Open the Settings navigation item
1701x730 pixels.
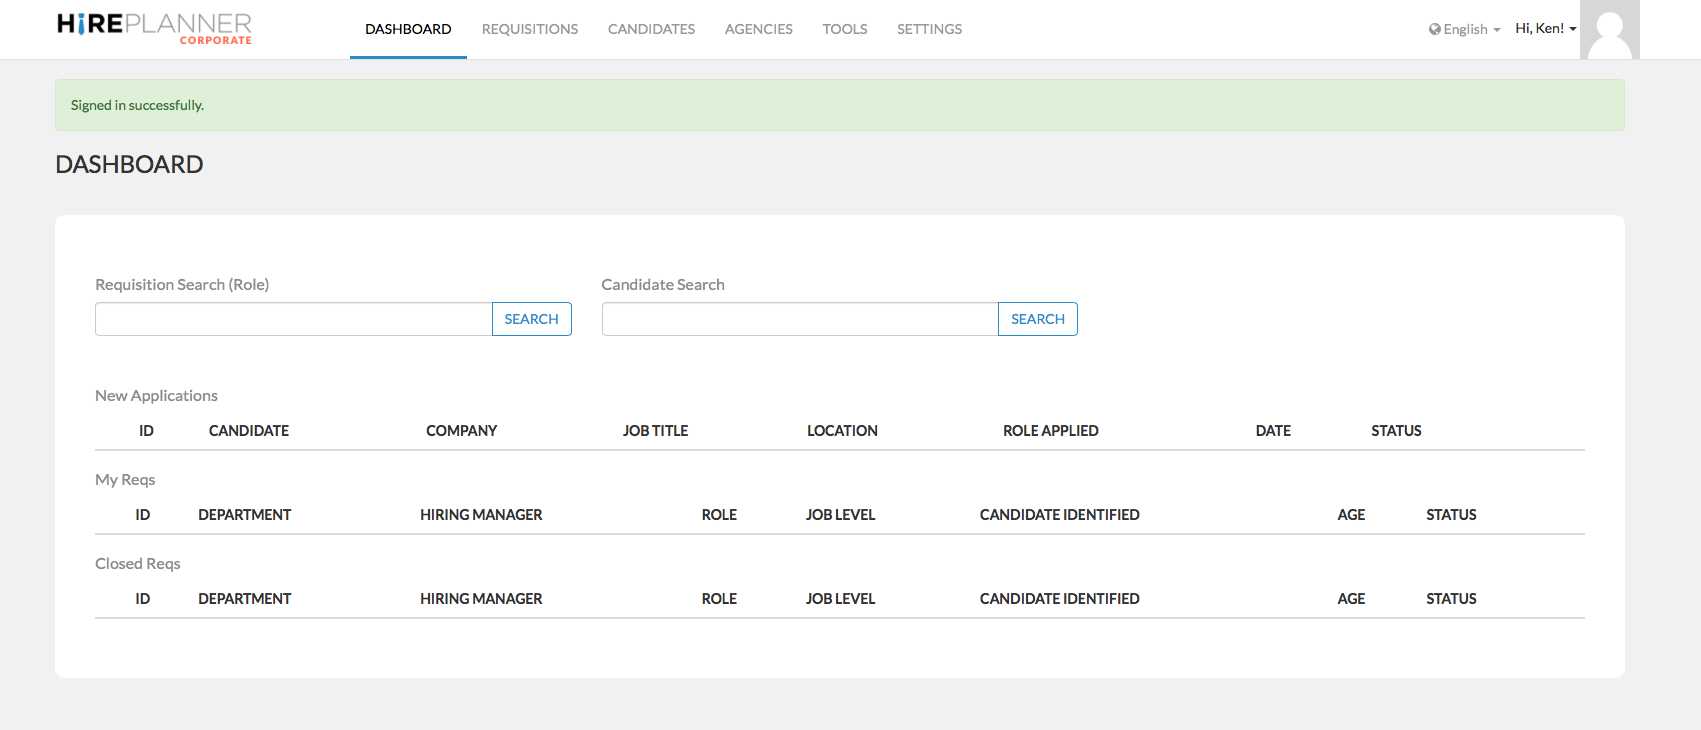coord(929,29)
